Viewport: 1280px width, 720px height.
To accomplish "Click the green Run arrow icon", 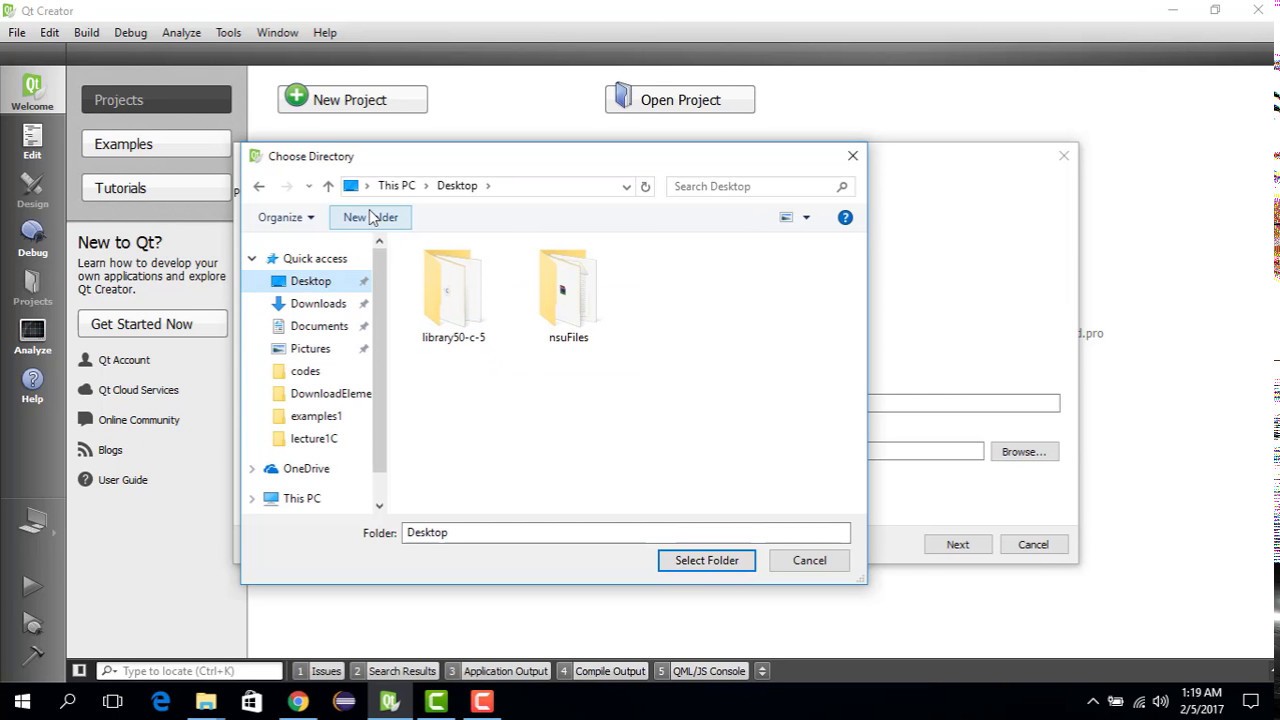I will [x=32, y=586].
